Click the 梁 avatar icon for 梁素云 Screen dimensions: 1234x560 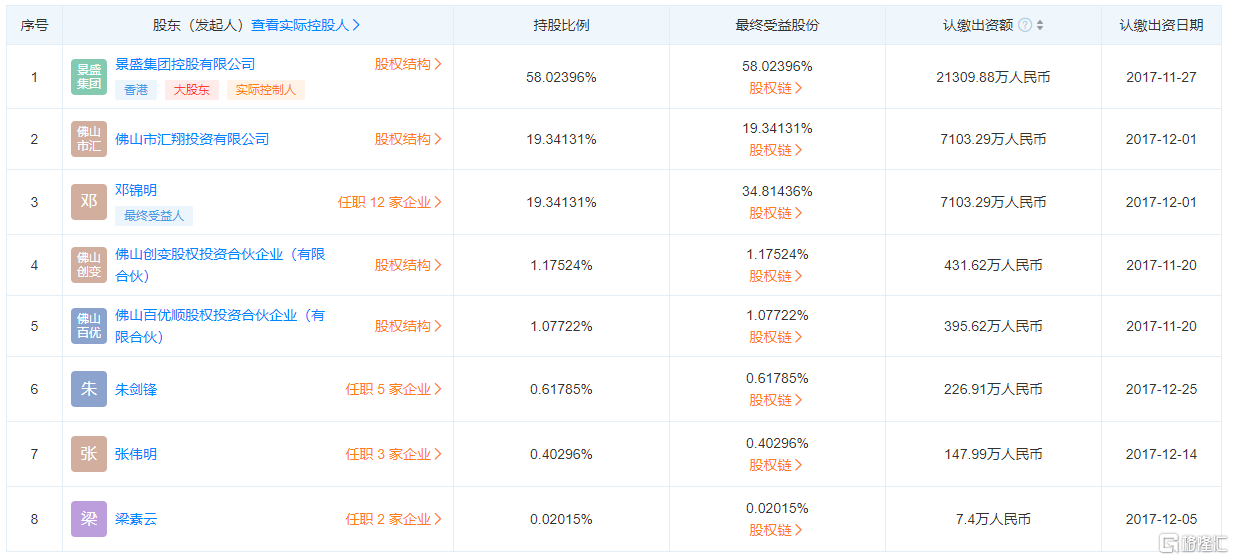(x=89, y=519)
